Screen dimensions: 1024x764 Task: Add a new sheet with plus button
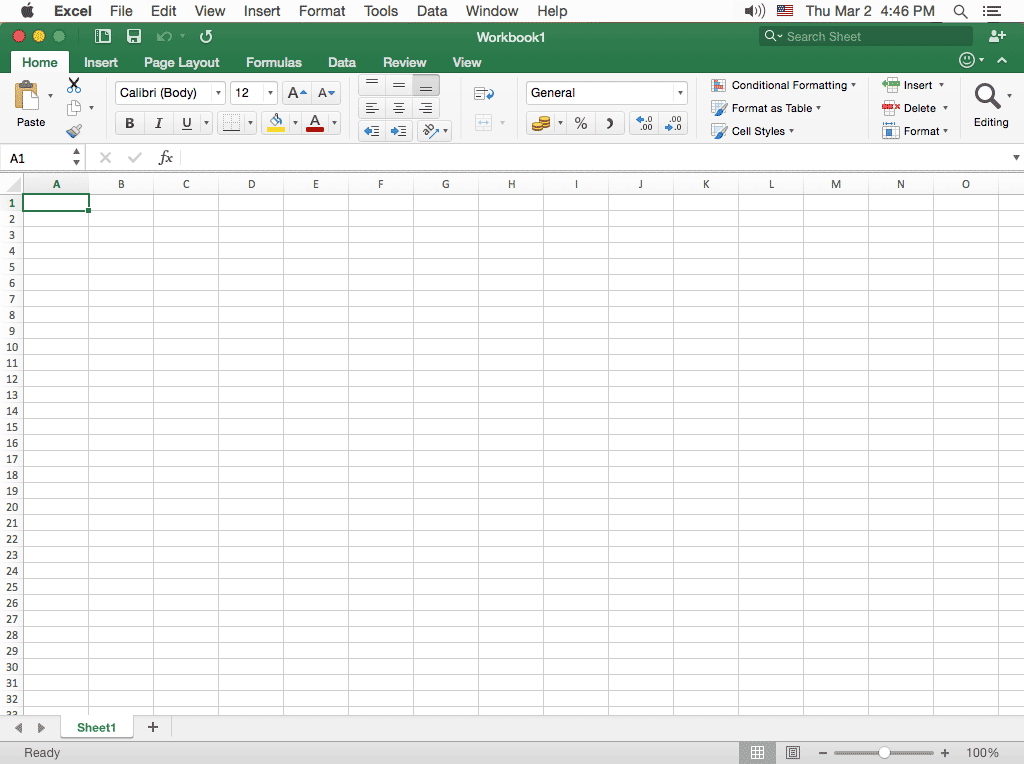[153, 727]
